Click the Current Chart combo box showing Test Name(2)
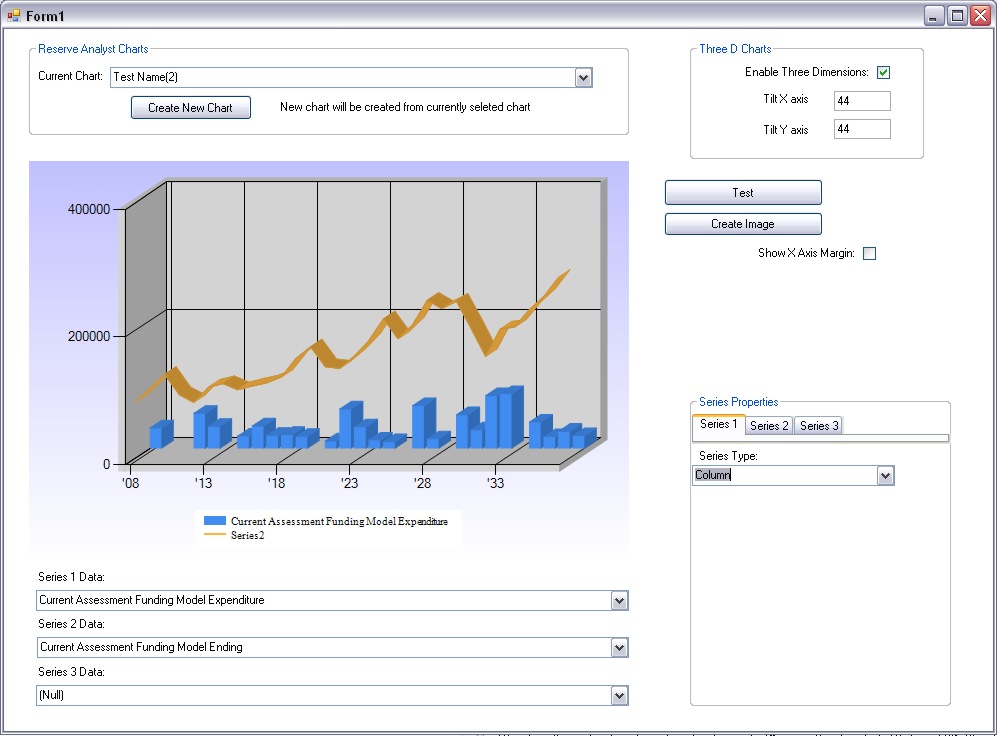Image resolution: width=997 pixels, height=736 pixels. tap(351, 78)
